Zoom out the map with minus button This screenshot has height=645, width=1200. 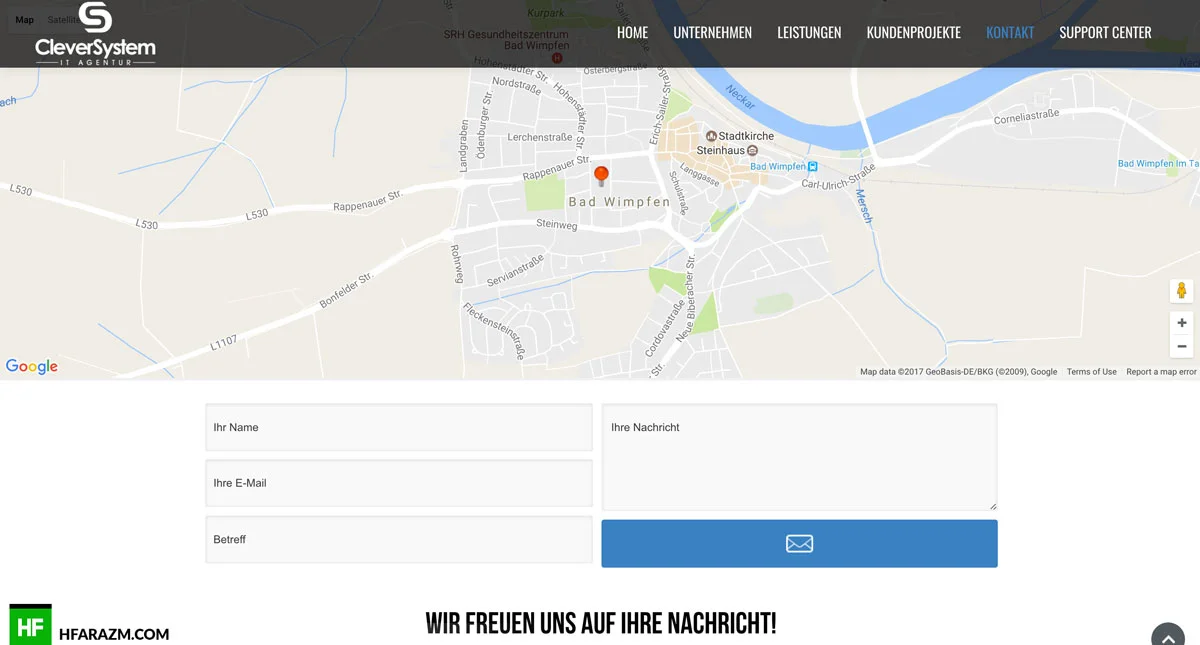[1182, 346]
